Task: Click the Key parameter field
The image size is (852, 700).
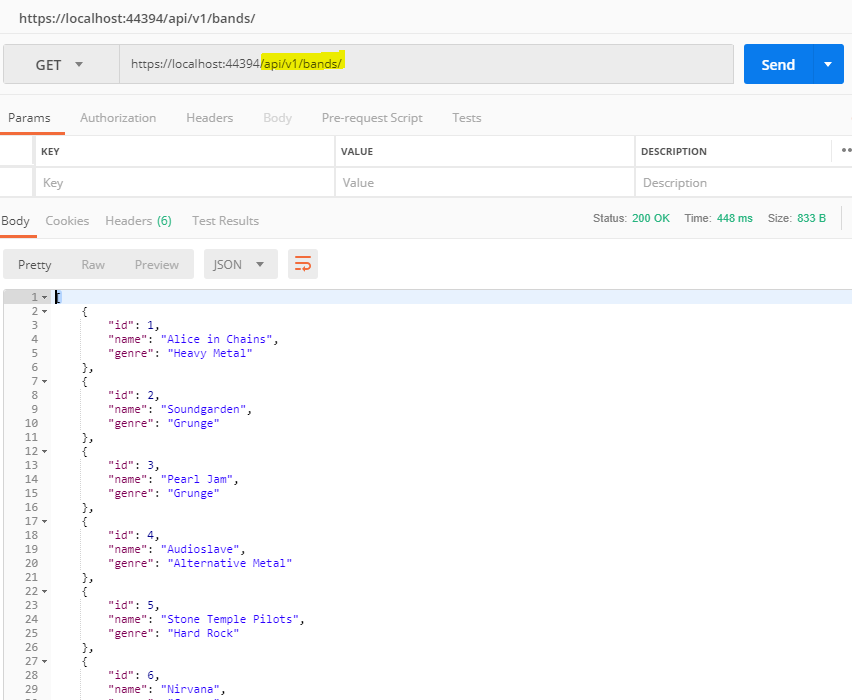Action: [185, 183]
